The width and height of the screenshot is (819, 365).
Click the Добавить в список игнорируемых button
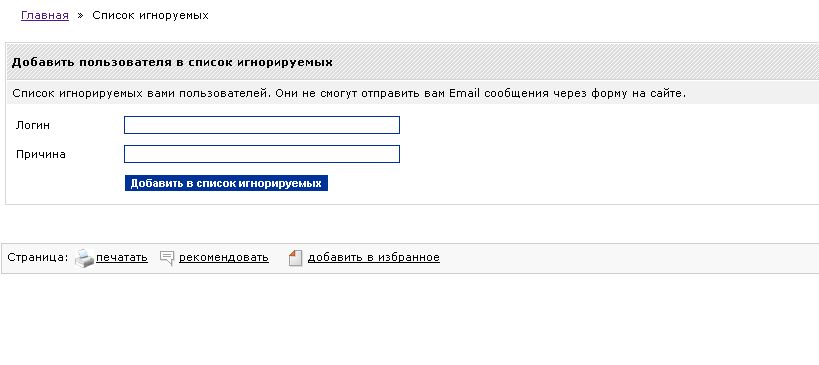tap(226, 183)
